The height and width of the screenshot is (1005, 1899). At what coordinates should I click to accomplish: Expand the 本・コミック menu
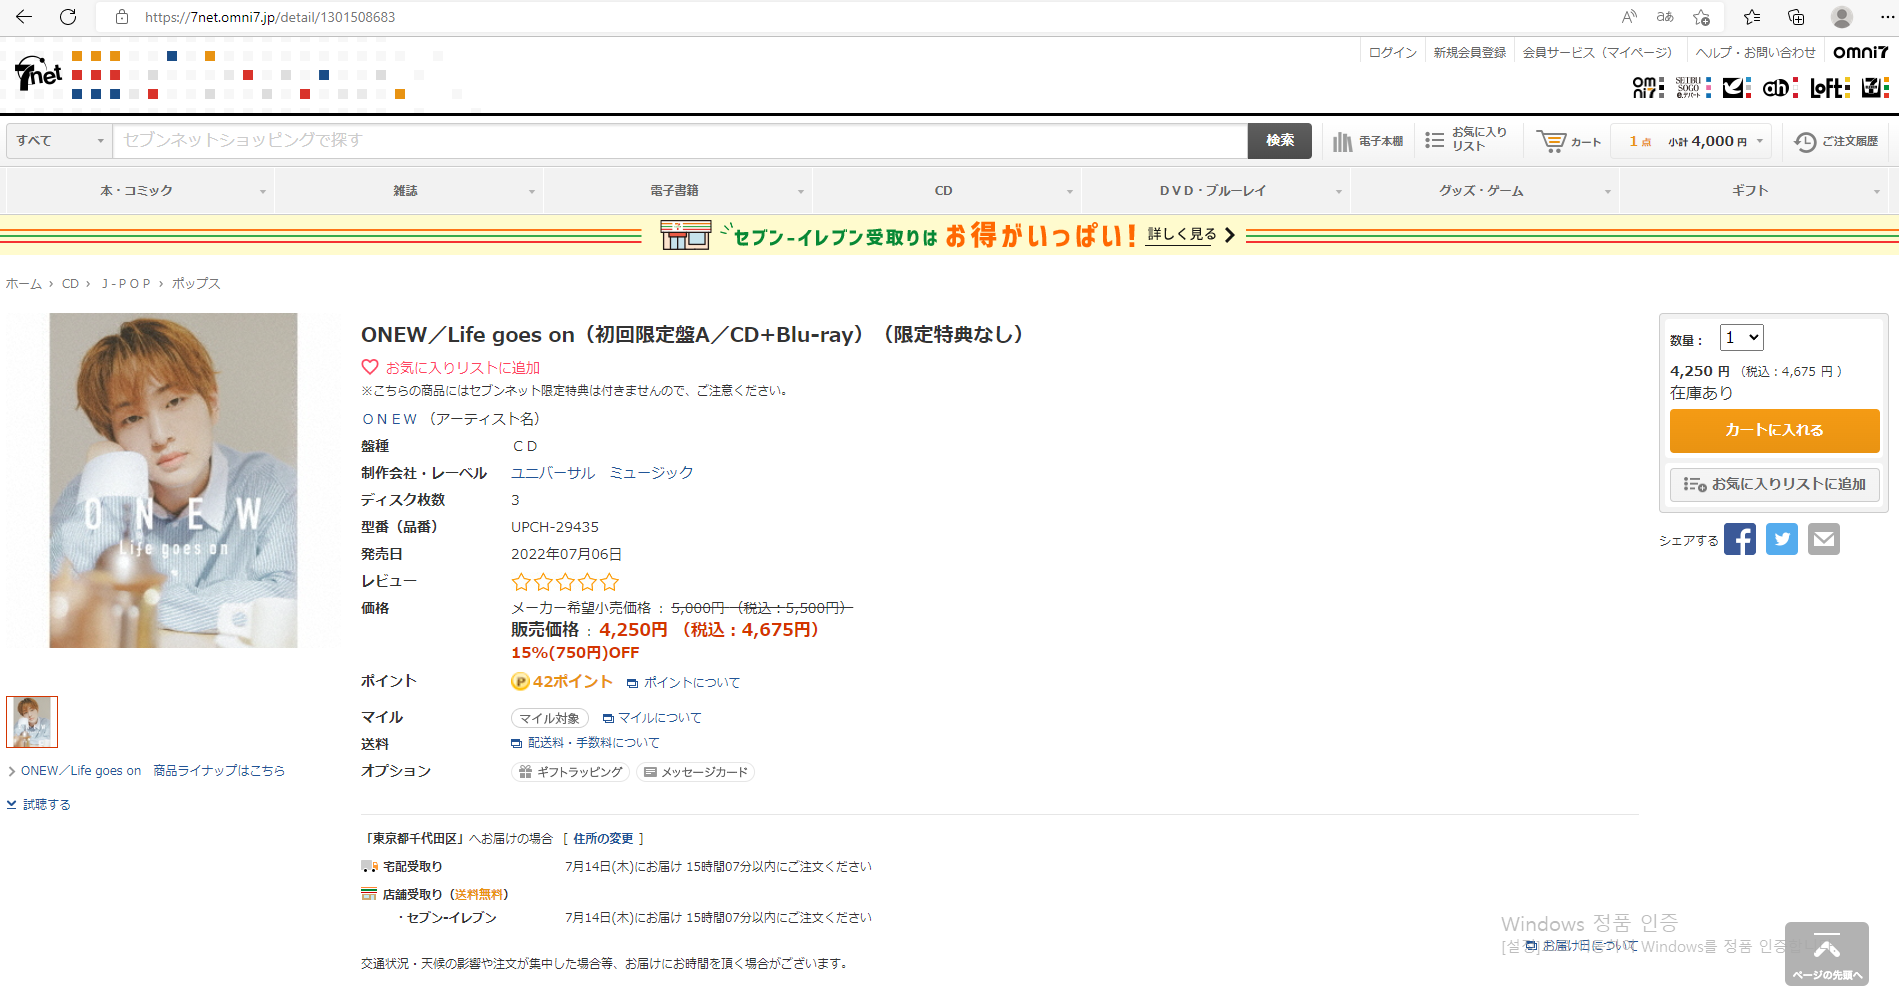click(x=140, y=190)
